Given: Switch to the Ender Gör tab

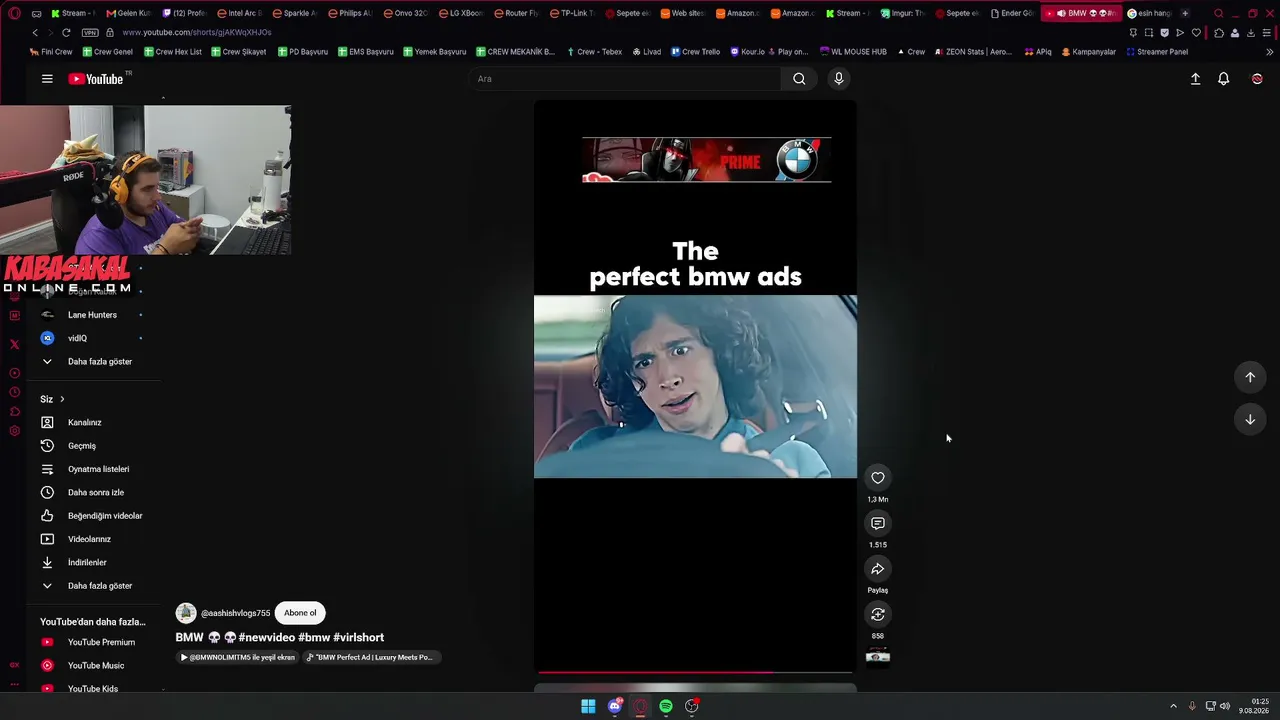Looking at the screenshot, I should pos(1012,13).
